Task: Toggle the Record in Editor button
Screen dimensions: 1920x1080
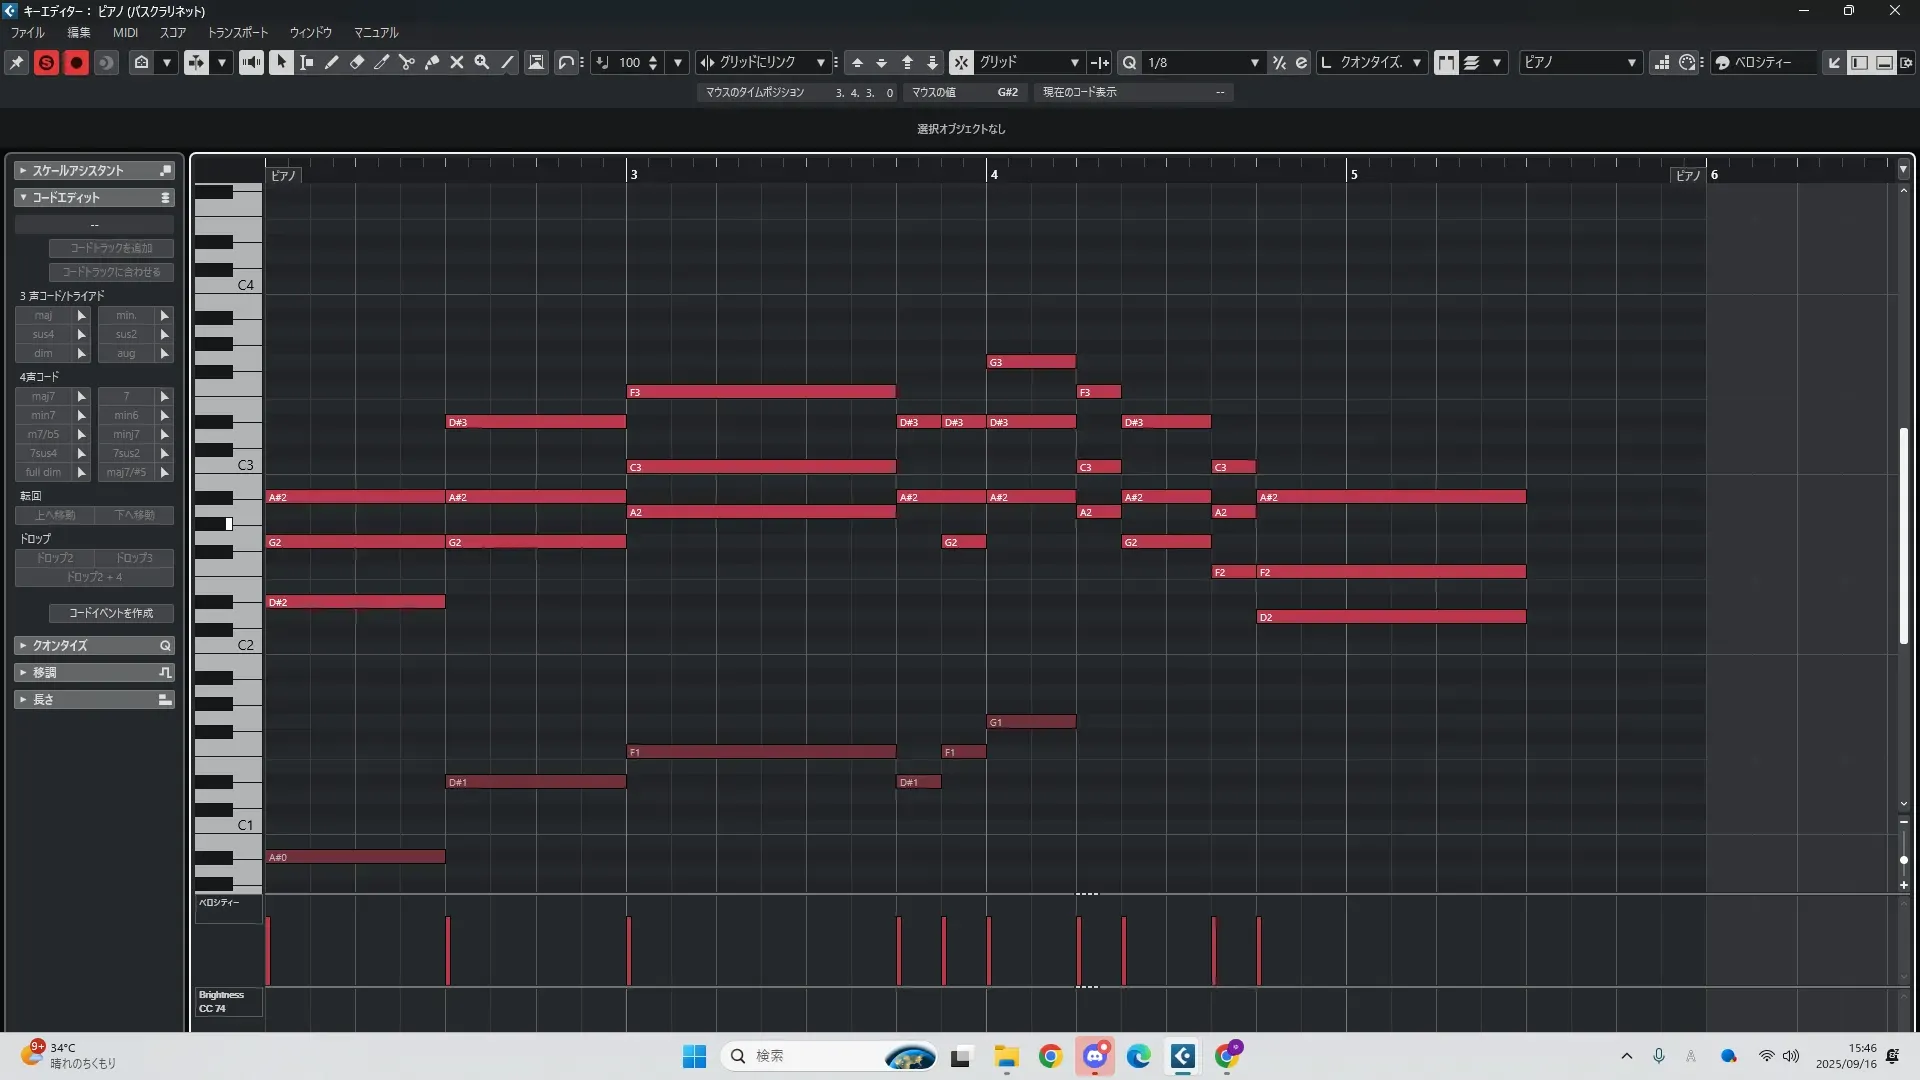Action: 76,62
